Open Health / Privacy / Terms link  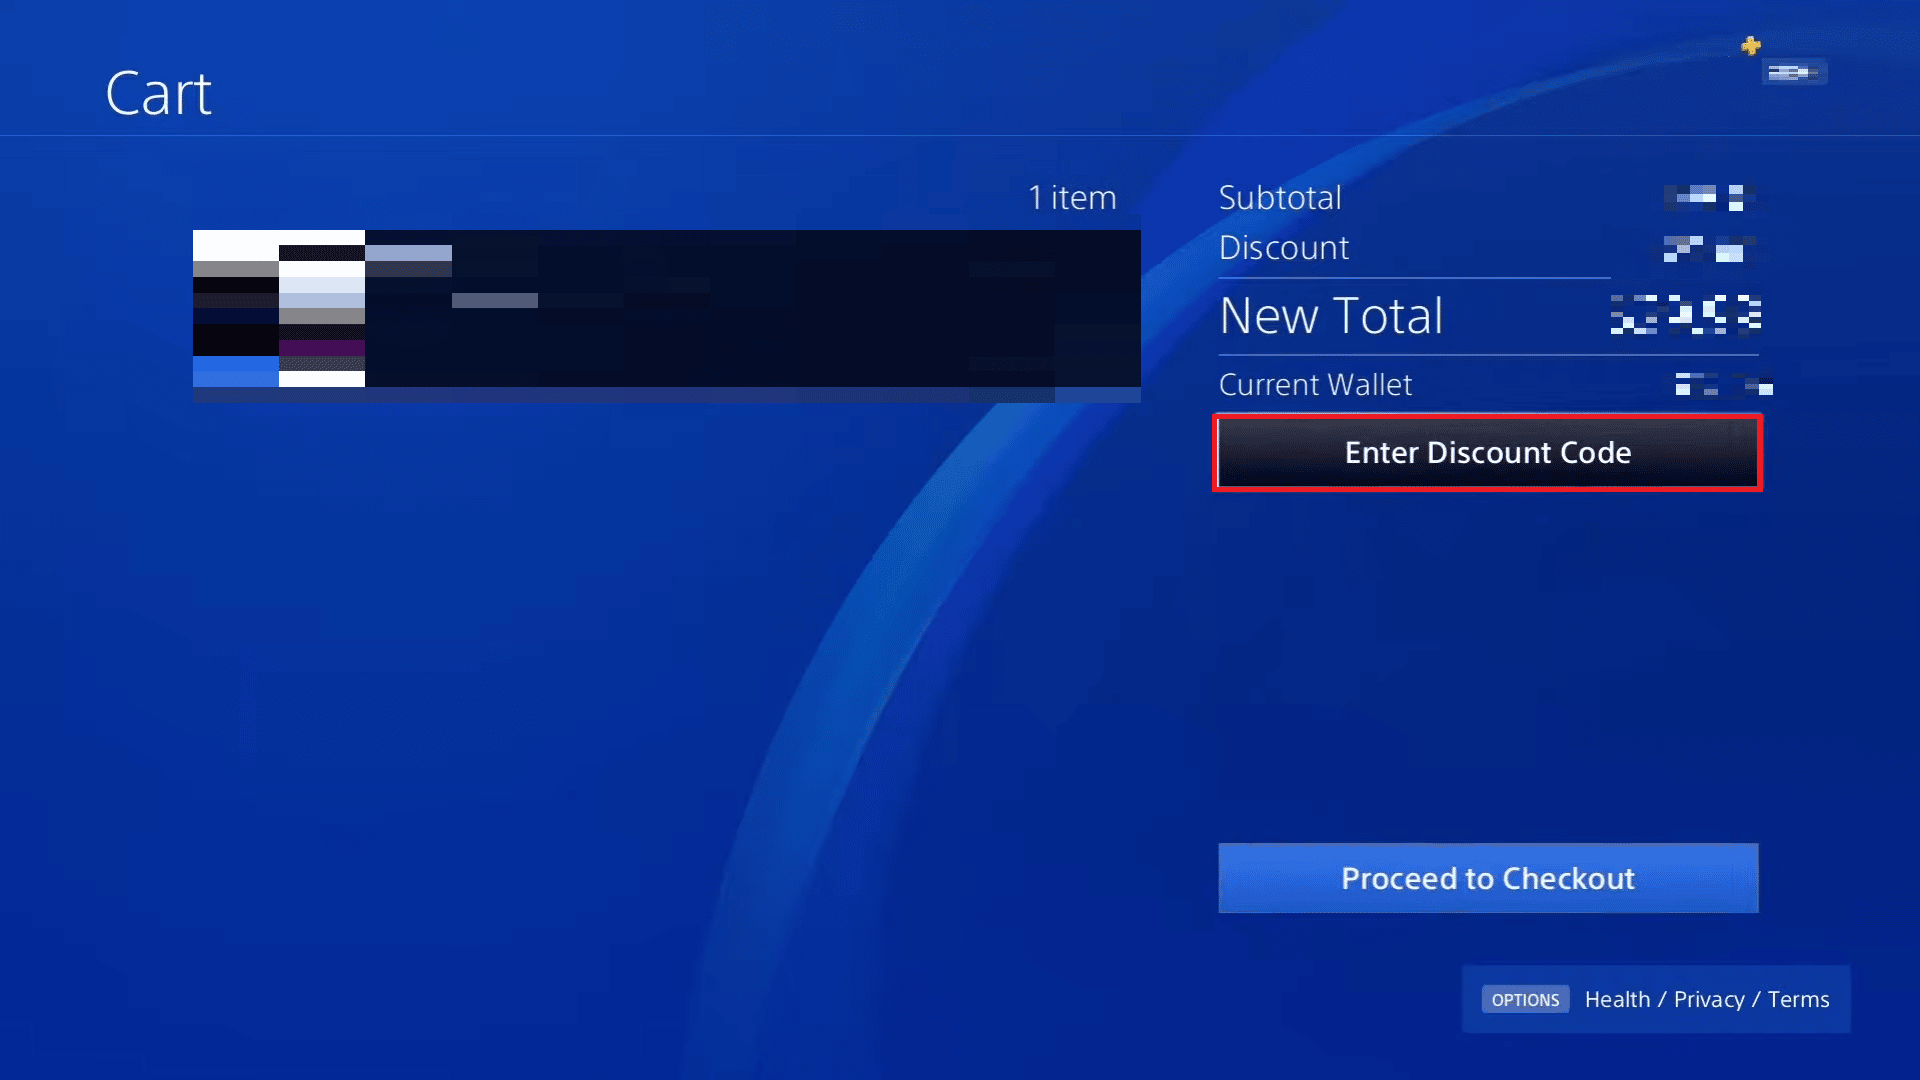tap(1708, 1000)
